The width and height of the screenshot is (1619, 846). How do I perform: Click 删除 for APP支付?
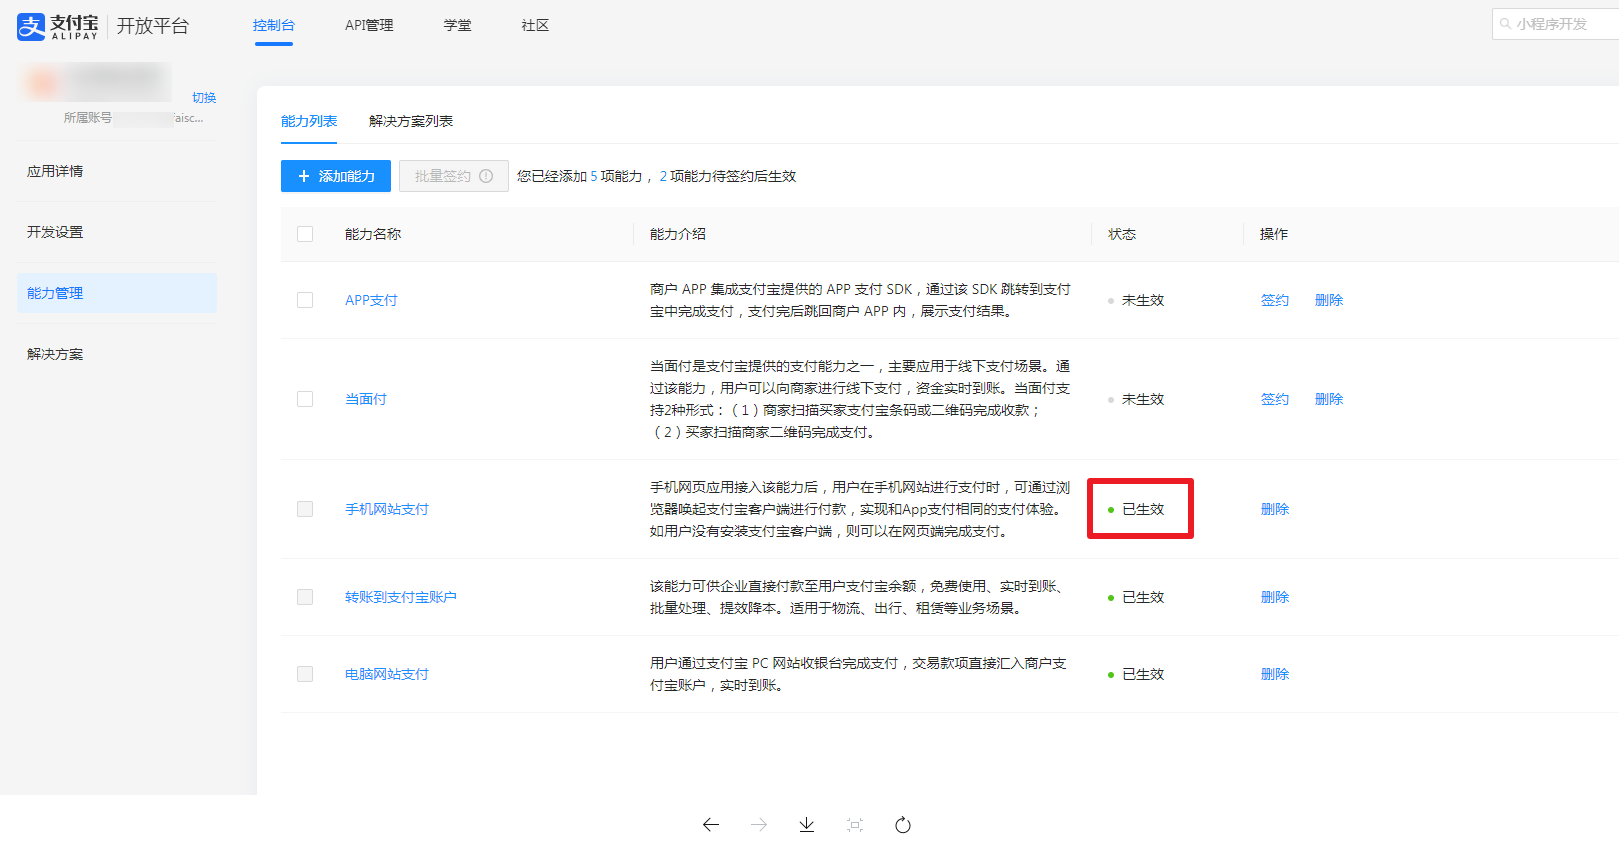click(x=1329, y=300)
